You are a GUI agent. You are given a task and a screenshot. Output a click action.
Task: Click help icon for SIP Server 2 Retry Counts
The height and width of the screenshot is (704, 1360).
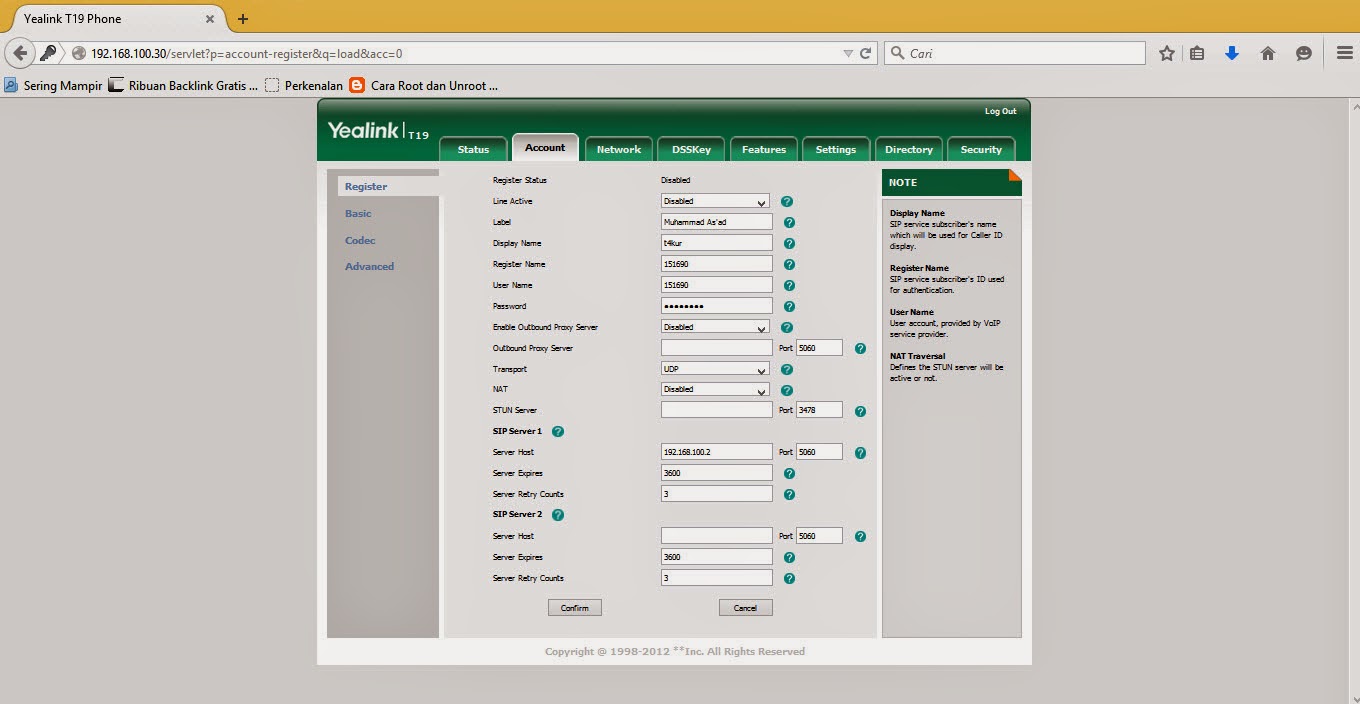click(x=789, y=579)
